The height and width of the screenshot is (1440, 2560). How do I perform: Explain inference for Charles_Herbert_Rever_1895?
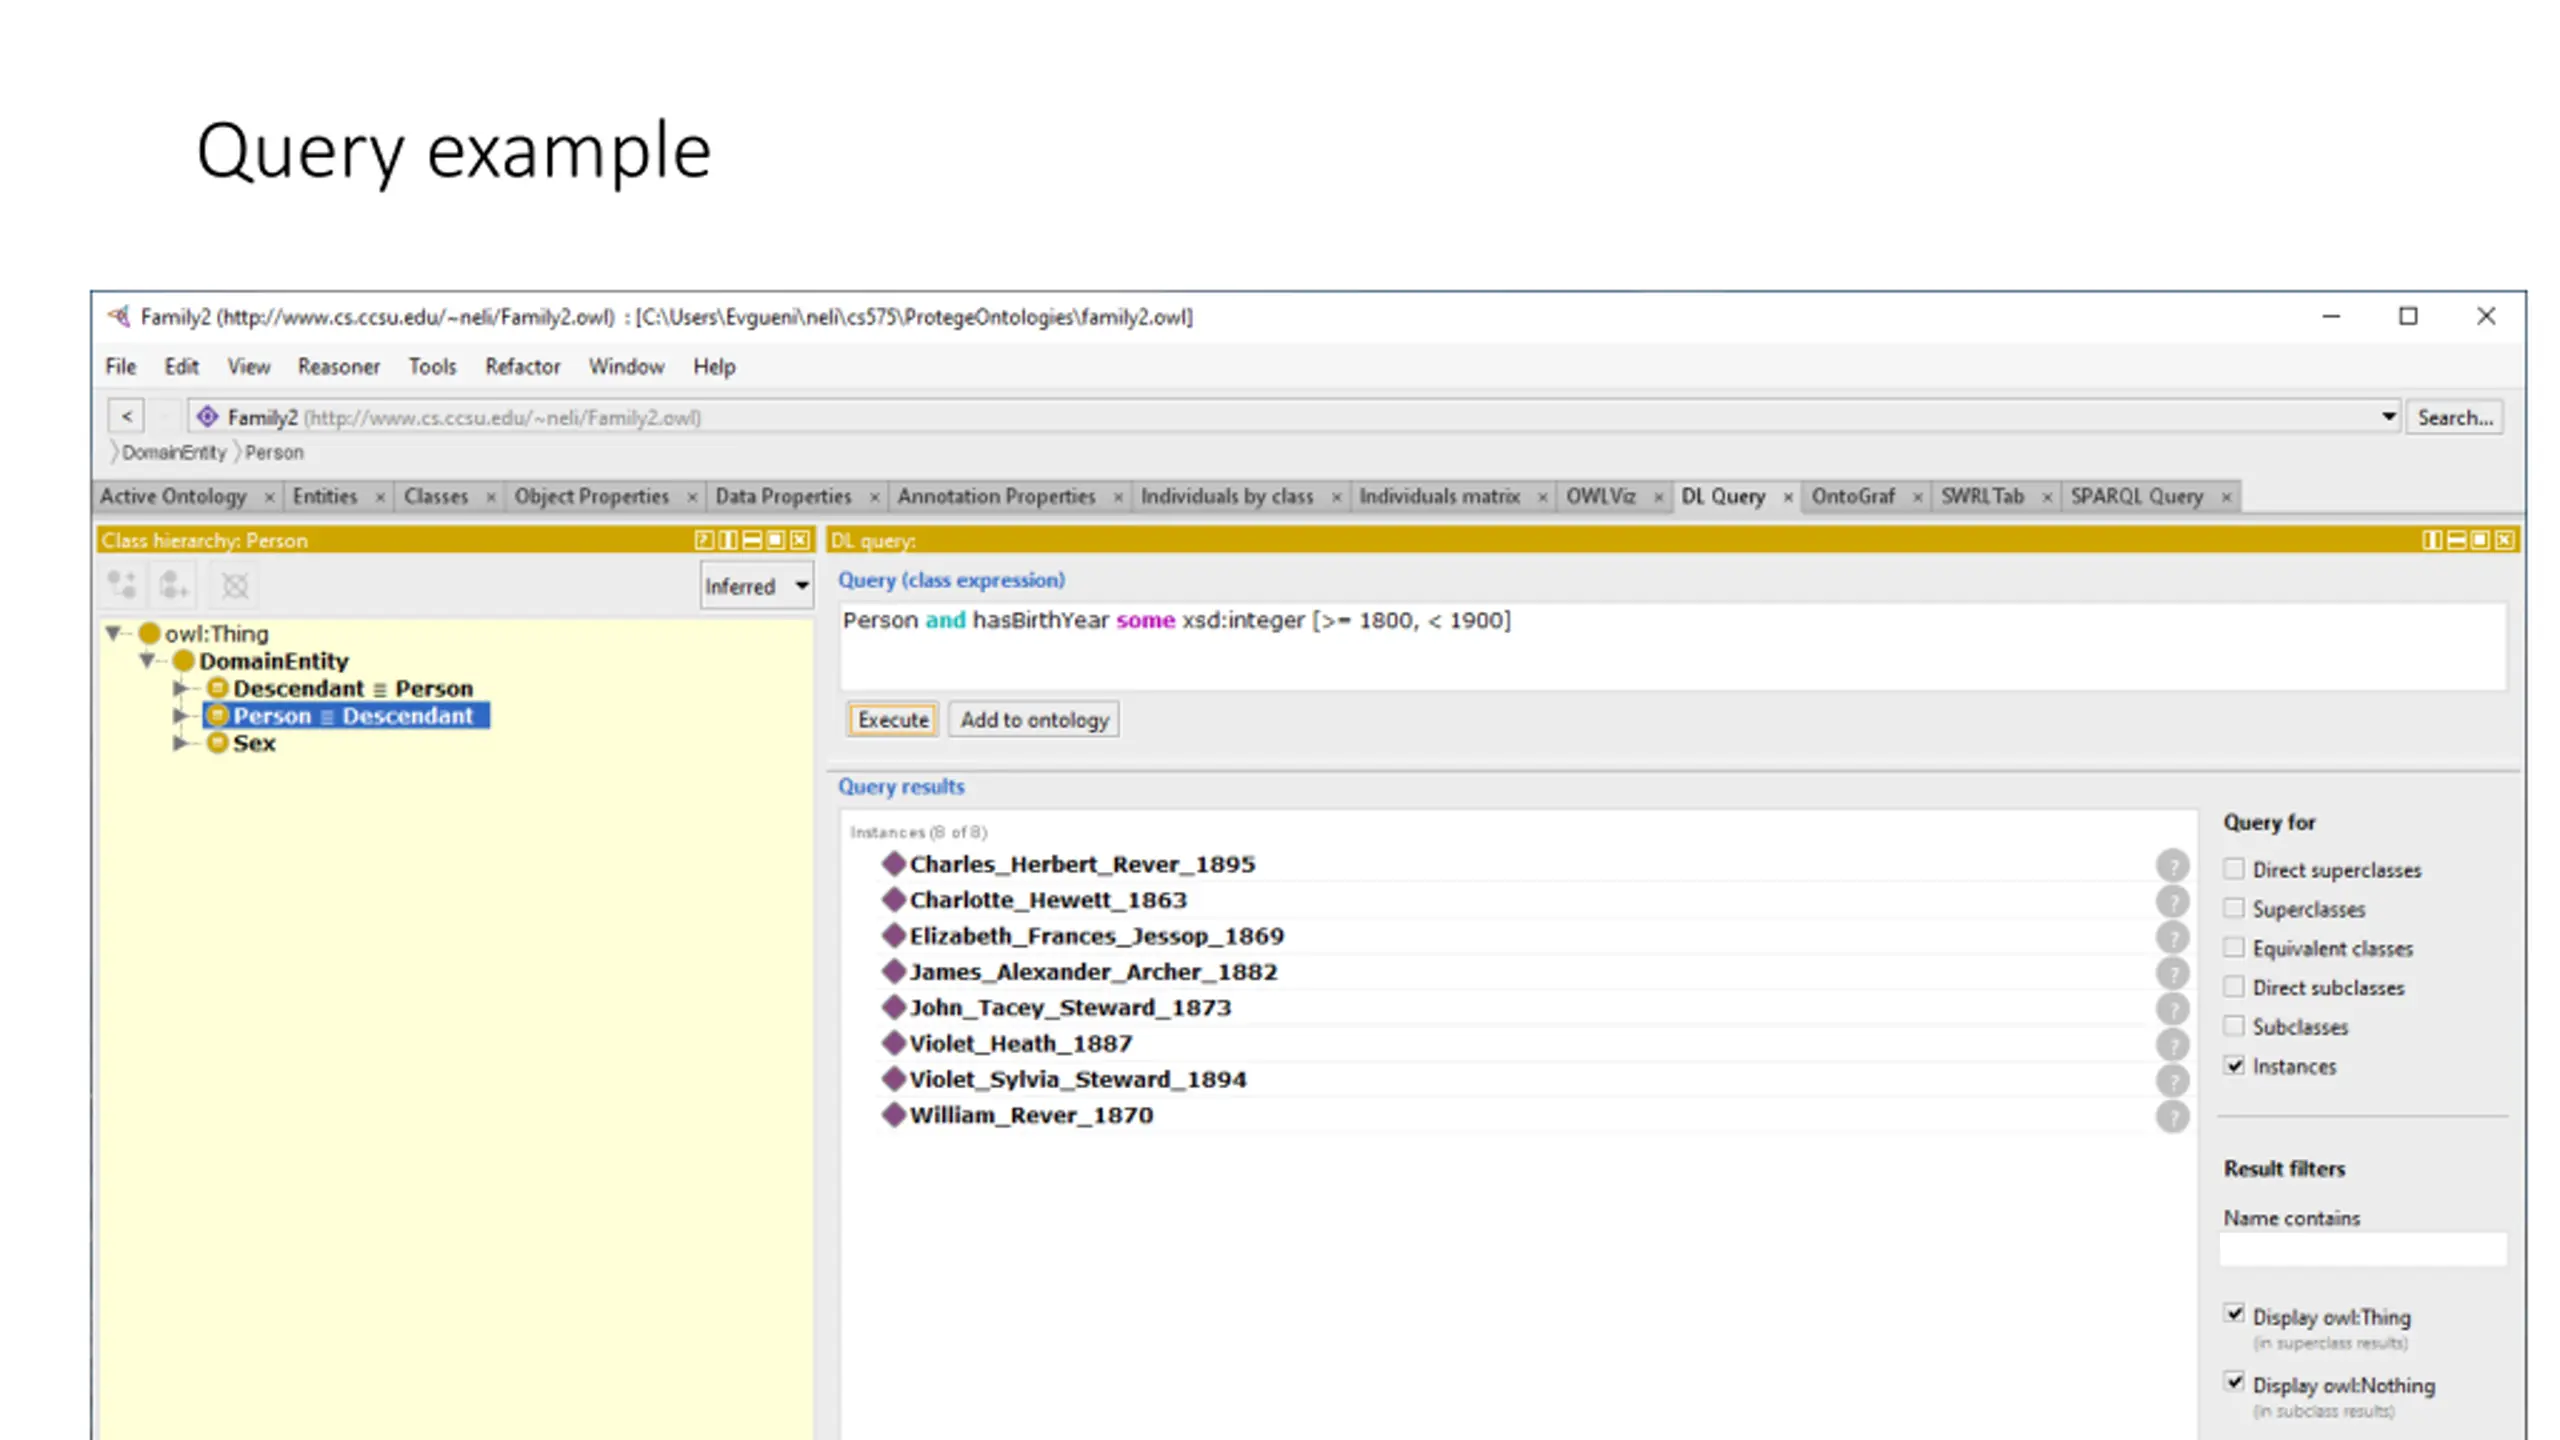coord(2171,865)
